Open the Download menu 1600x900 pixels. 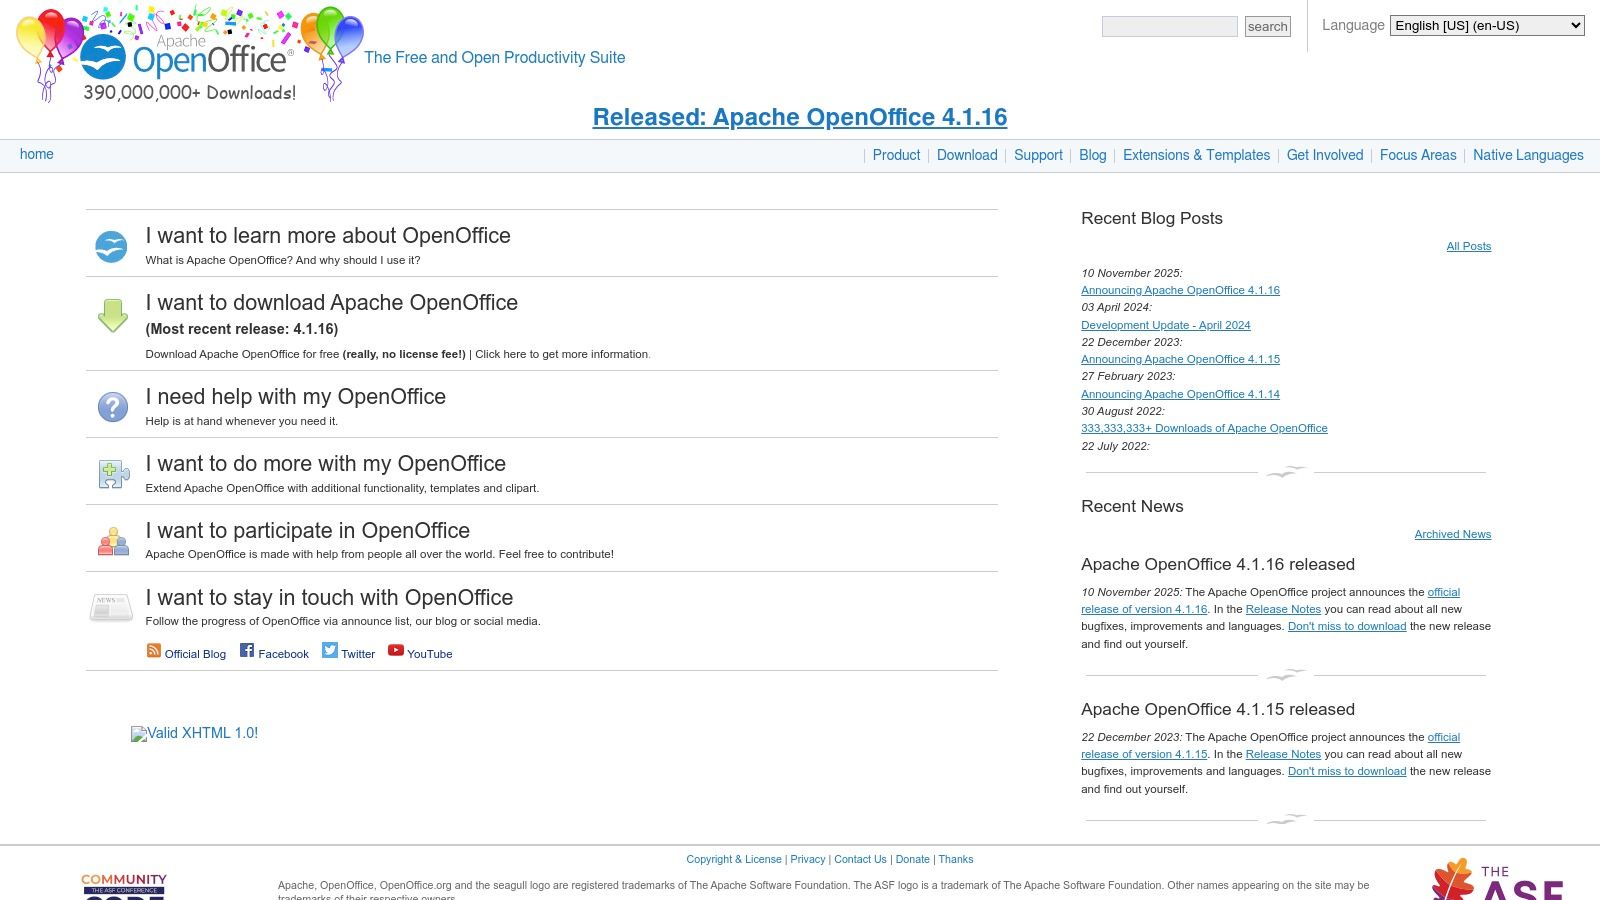tap(966, 155)
